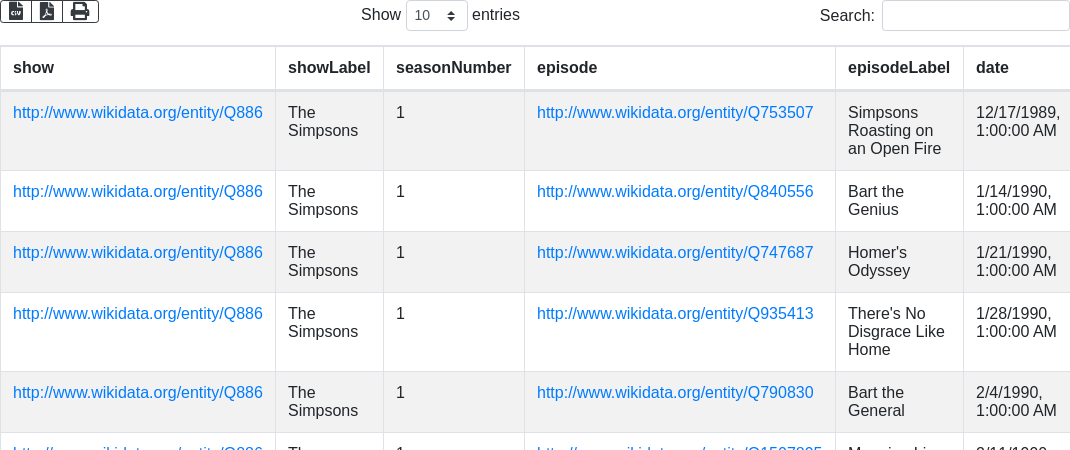
Task: Open episode link Q935413
Action: point(675,314)
